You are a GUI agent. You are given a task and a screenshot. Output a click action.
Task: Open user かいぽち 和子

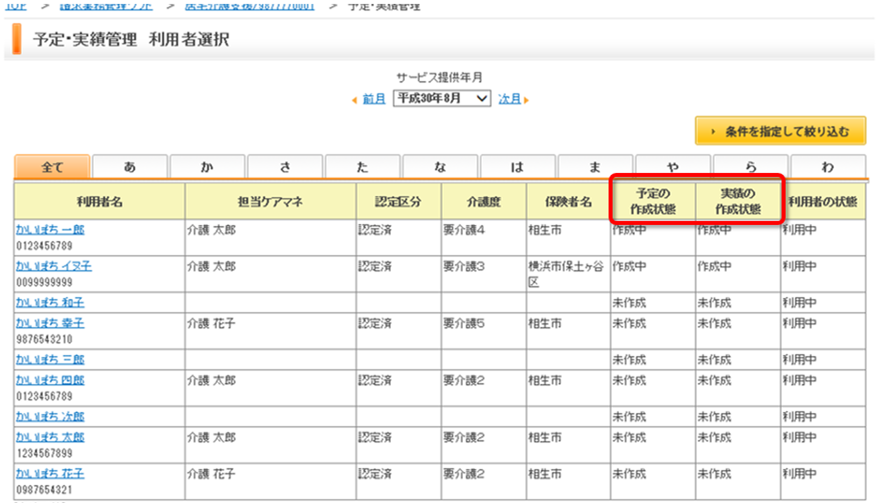[x=50, y=303]
